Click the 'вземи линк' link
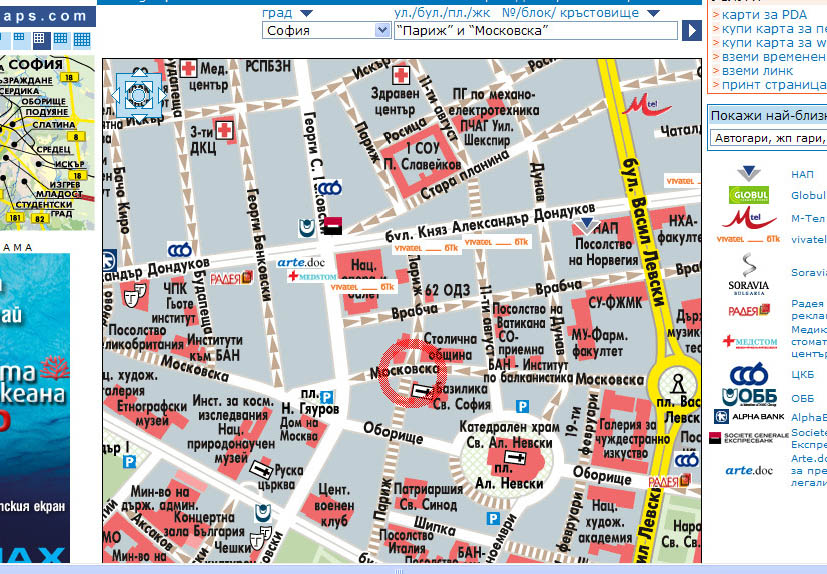 point(757,71)
